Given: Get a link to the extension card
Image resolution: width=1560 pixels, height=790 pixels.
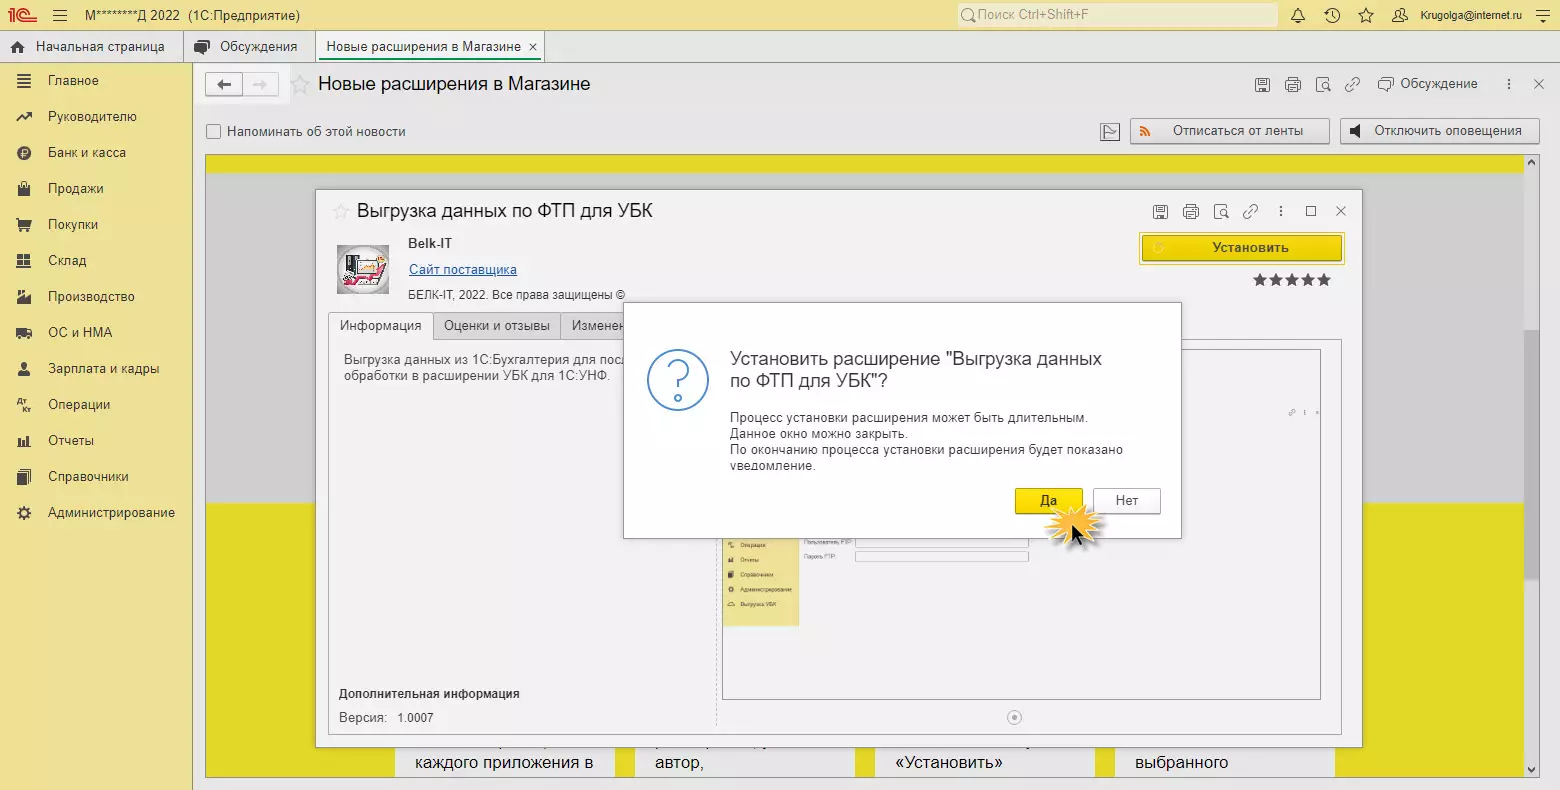Looking at the screenshot, I should click(x=1250, y=212).
